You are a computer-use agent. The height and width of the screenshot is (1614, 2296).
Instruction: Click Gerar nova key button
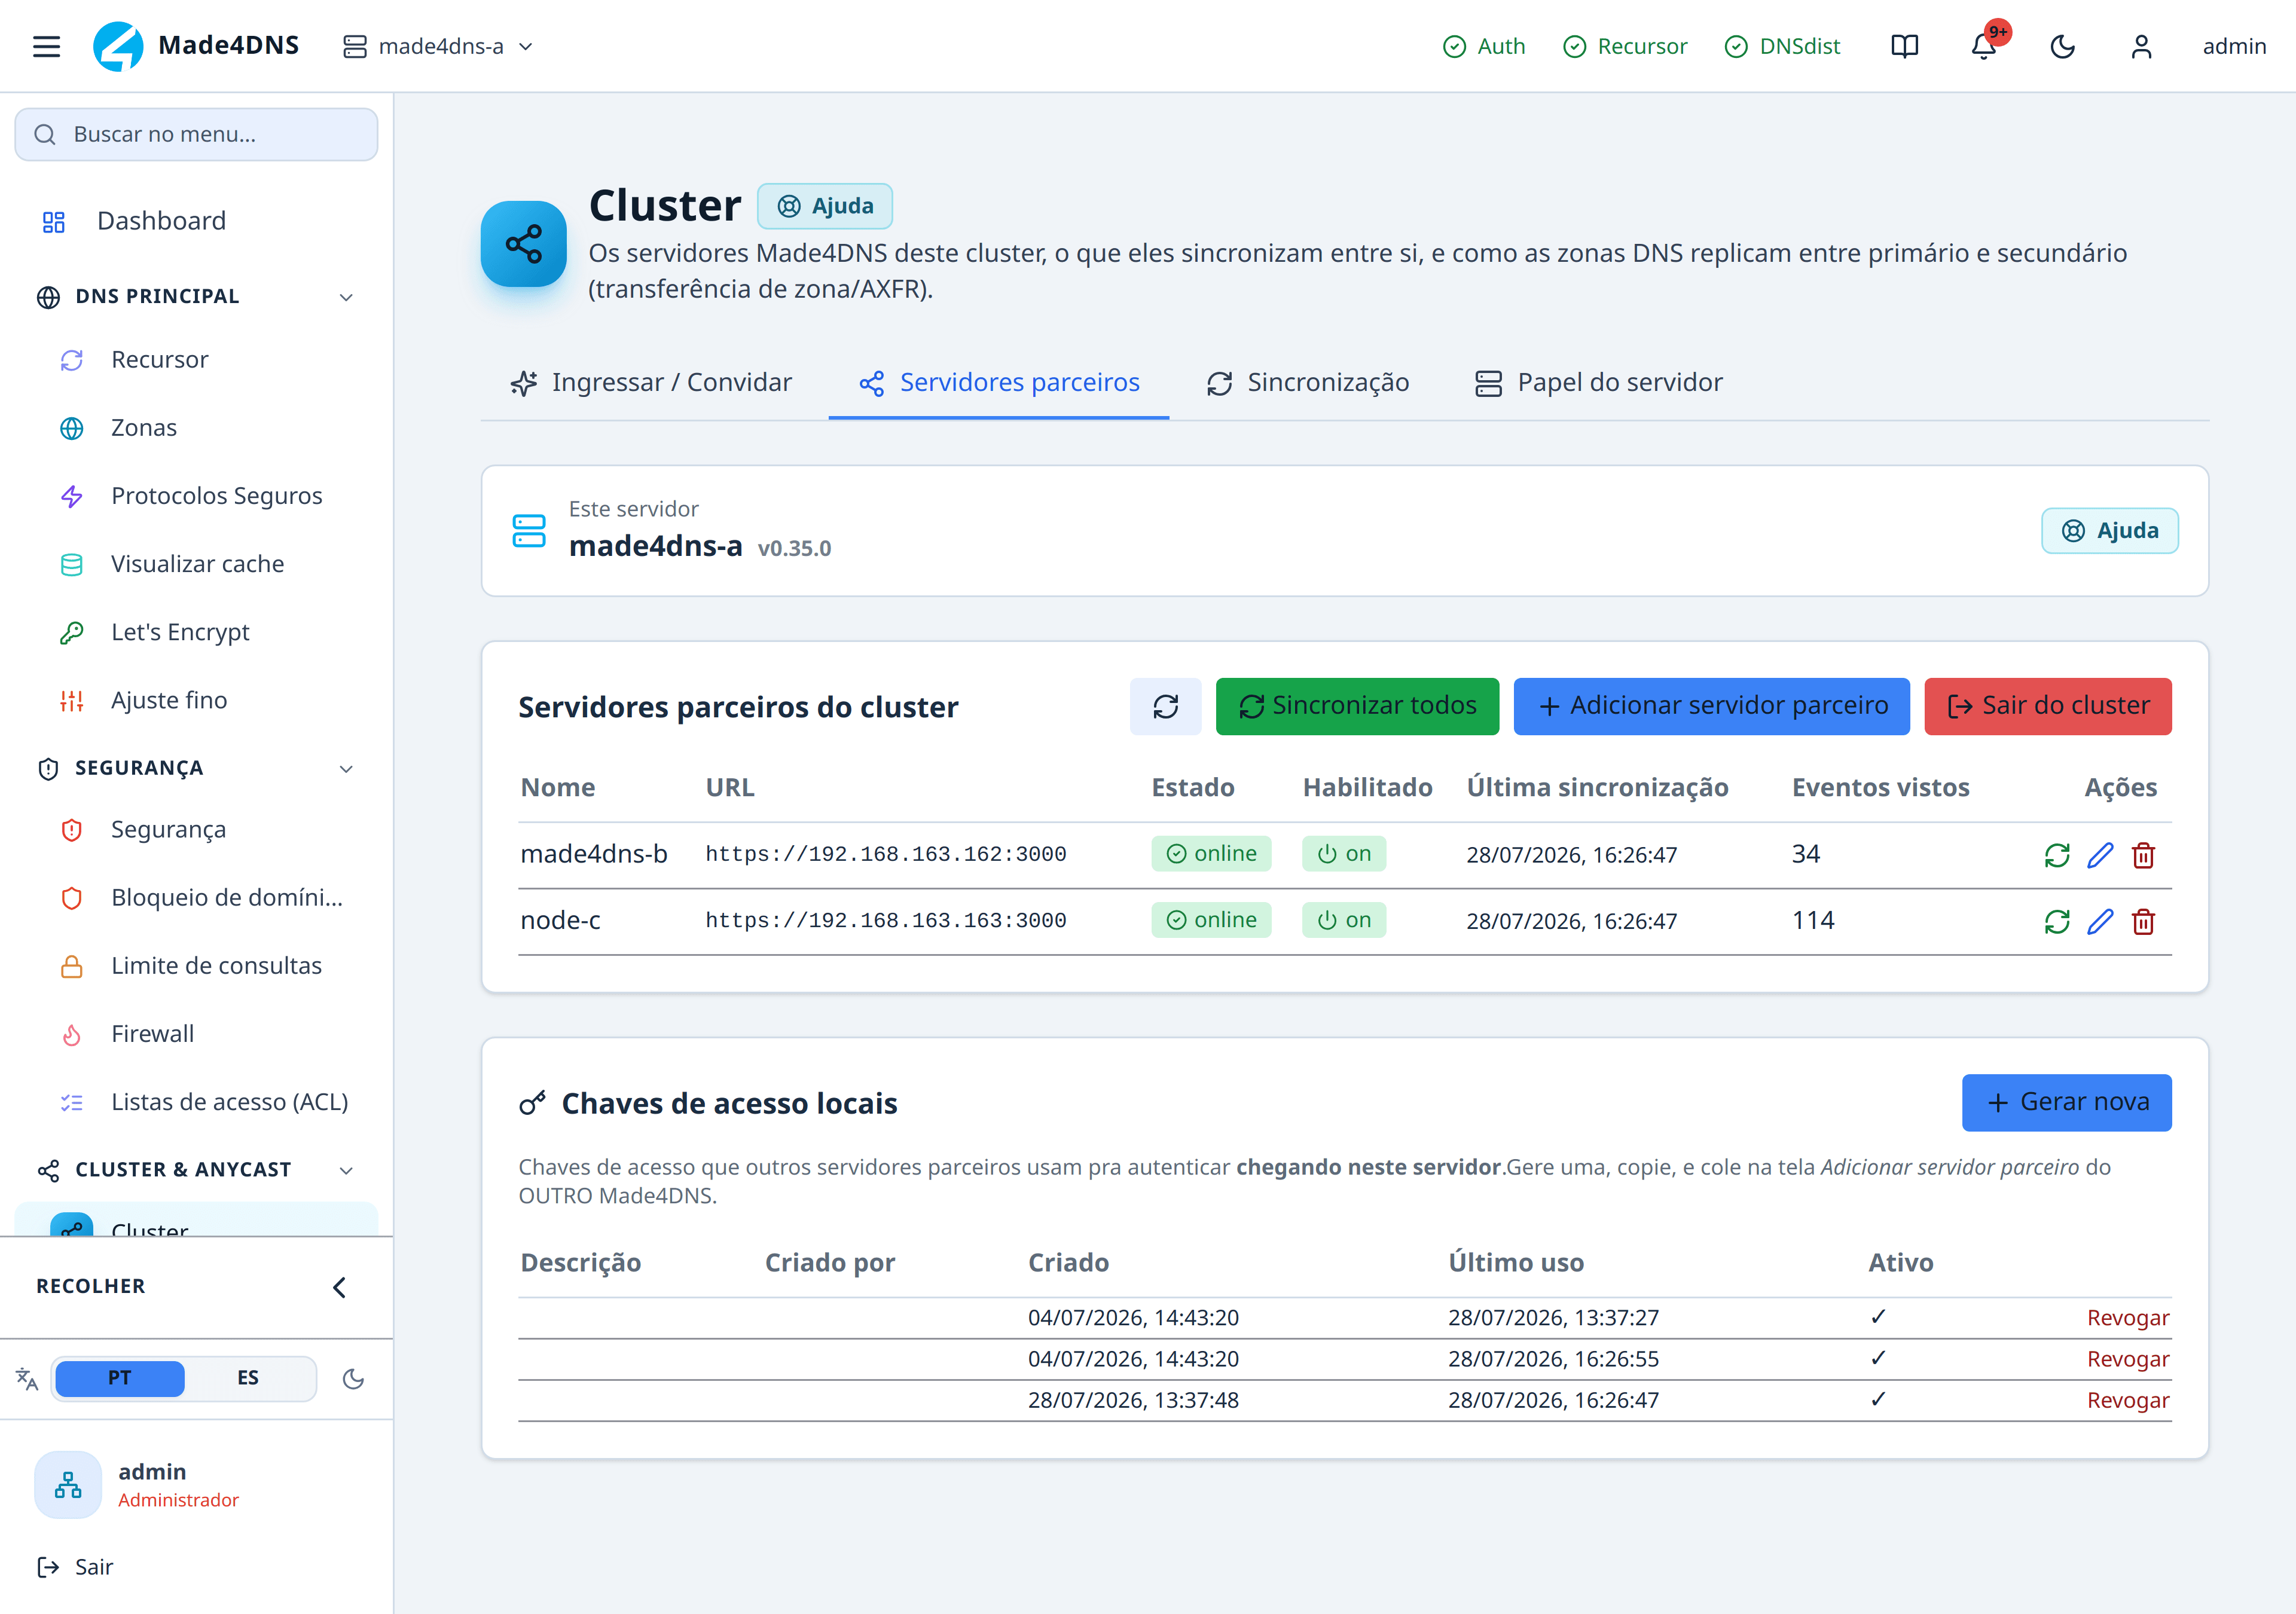point(2066,1102)
